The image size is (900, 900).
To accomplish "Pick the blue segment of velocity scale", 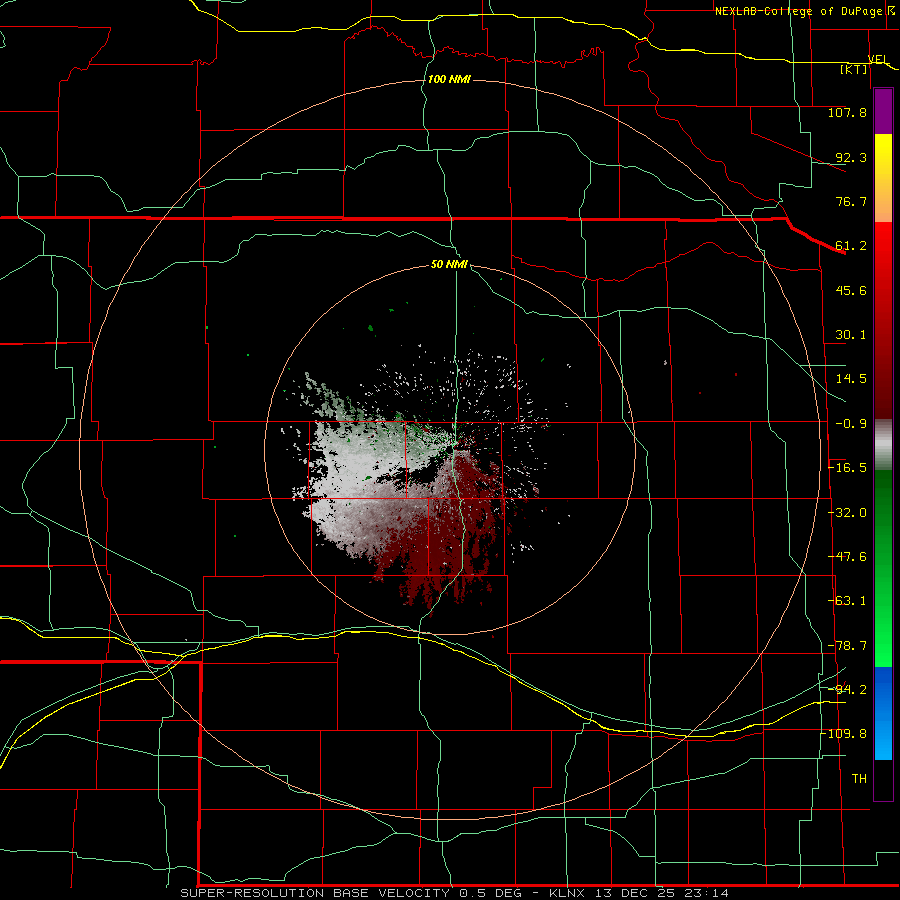I will 883,713.
